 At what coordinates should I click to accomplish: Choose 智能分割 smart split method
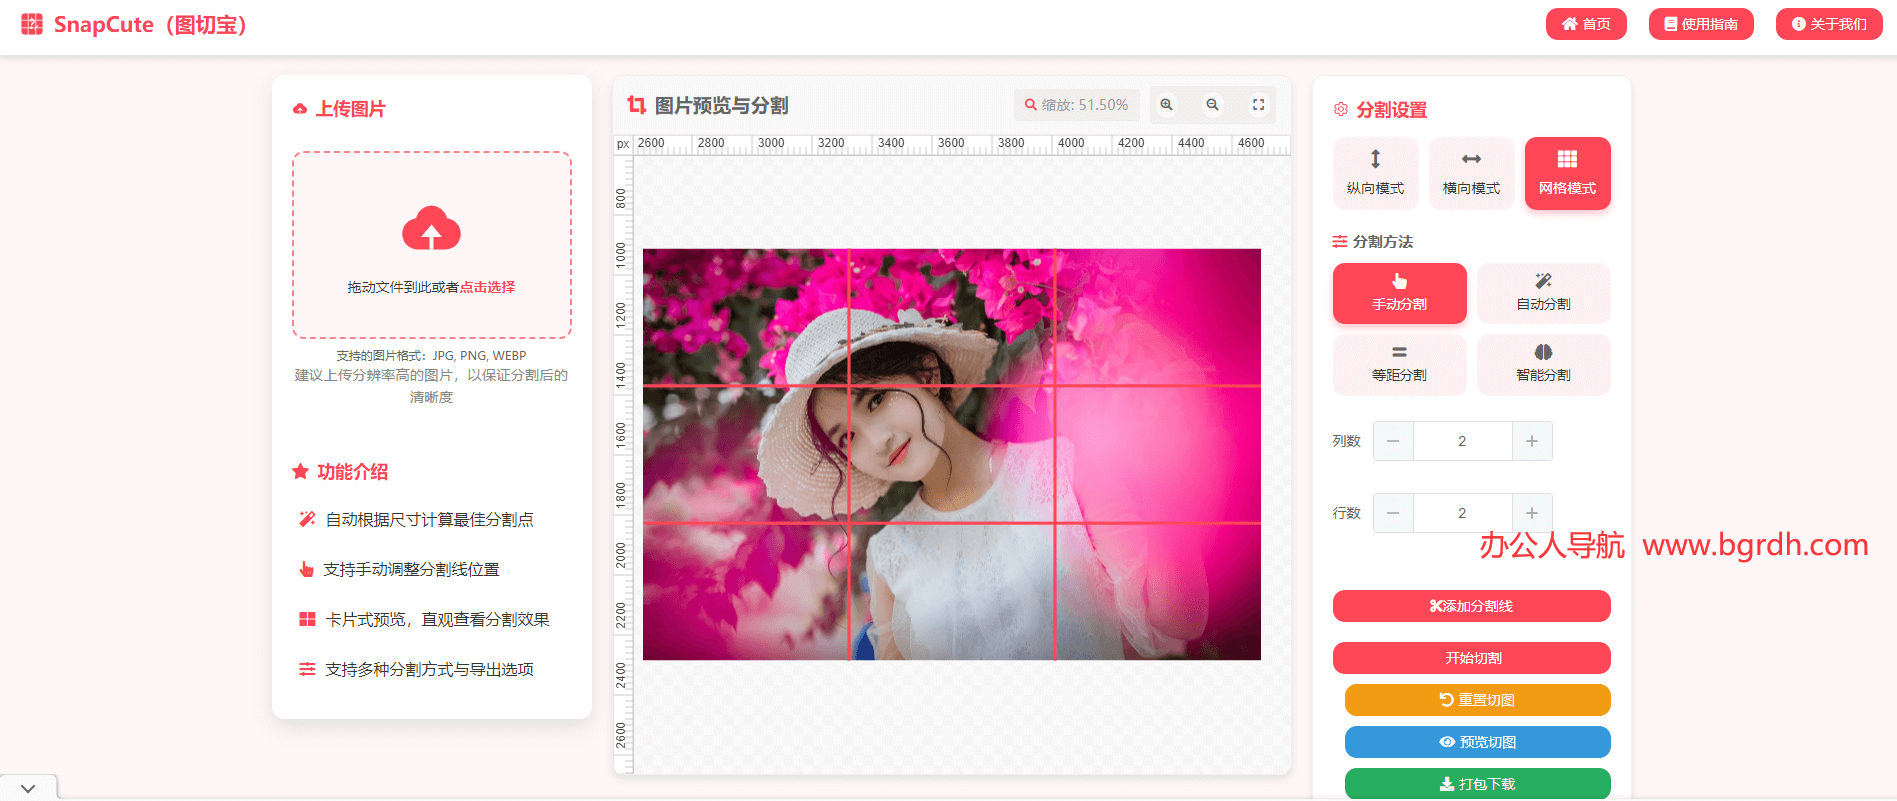[1543, 364]
